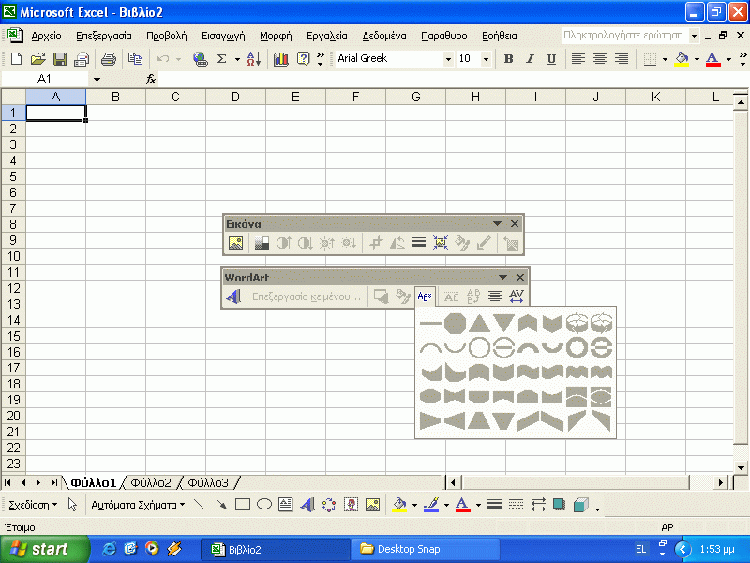The height and width of the screenshot is (563, 750).
Task: Insert WordArt from the WordArt toolbar
Action: (x=234, y=297)
